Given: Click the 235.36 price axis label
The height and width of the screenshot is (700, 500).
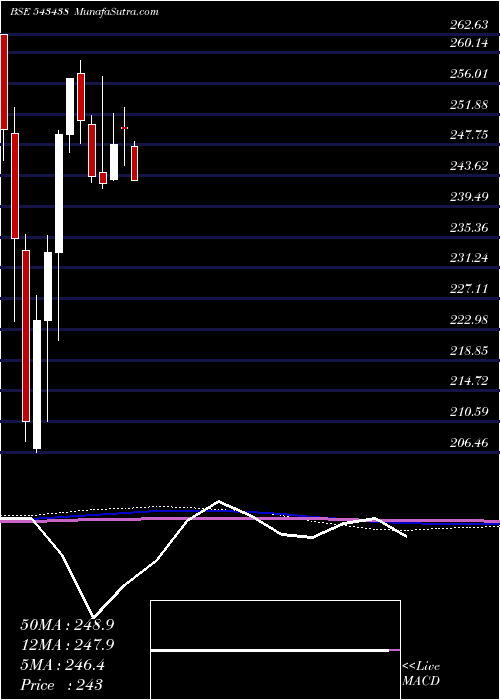Looking at the screenshot, I should 469,228.
